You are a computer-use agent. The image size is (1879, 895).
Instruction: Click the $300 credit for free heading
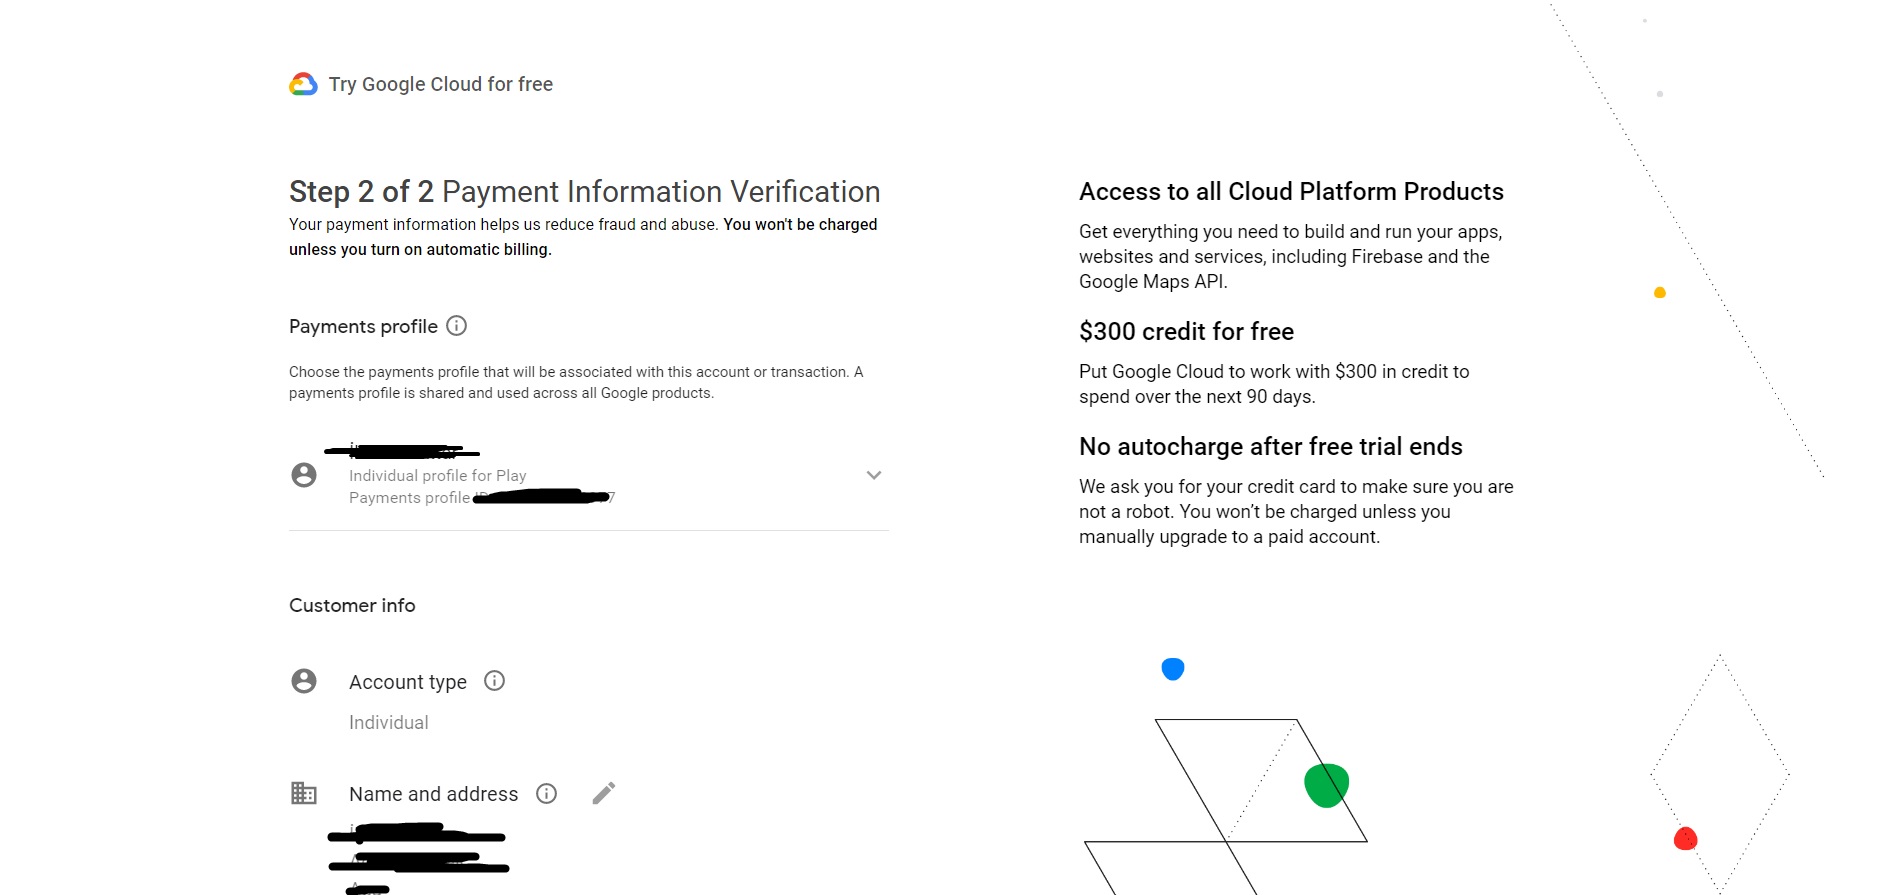pos(1186,332)
